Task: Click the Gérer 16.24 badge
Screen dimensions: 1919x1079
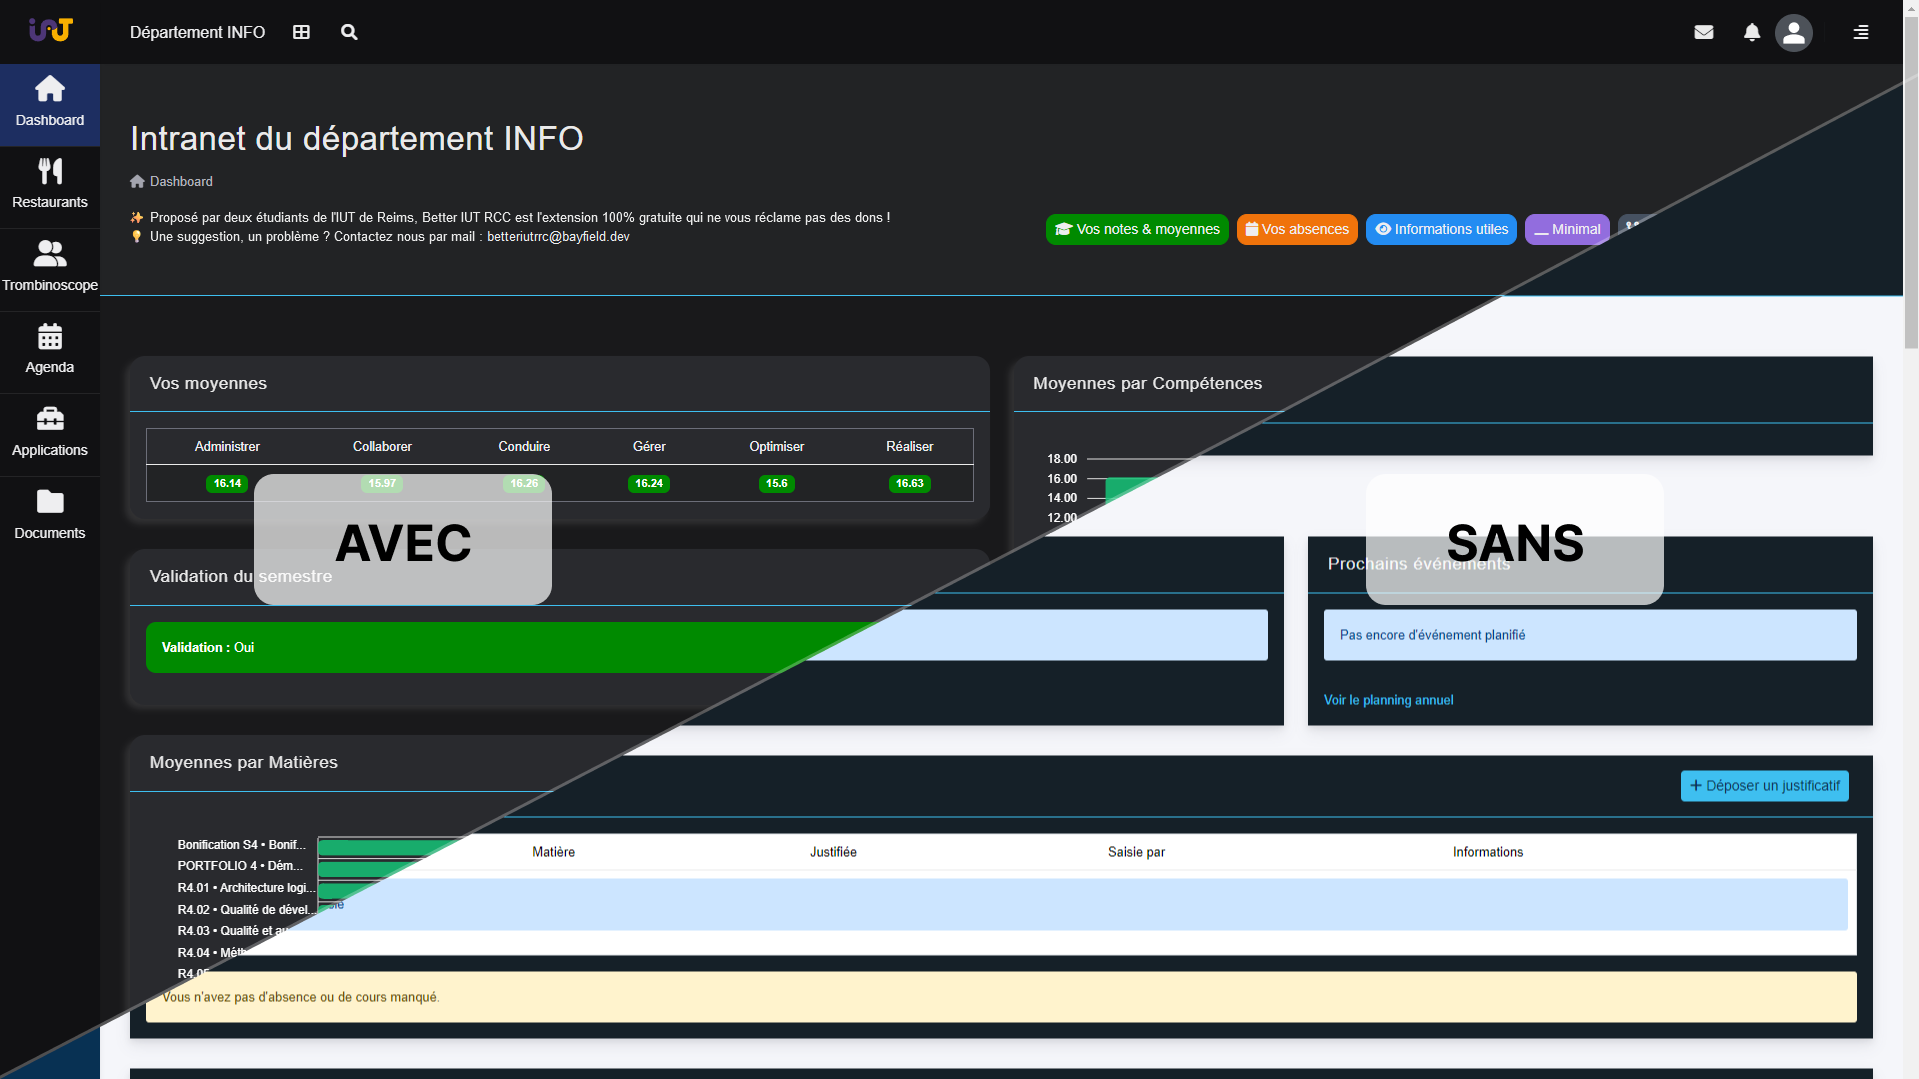Action: pyautogui.click(x=649, y=483)
